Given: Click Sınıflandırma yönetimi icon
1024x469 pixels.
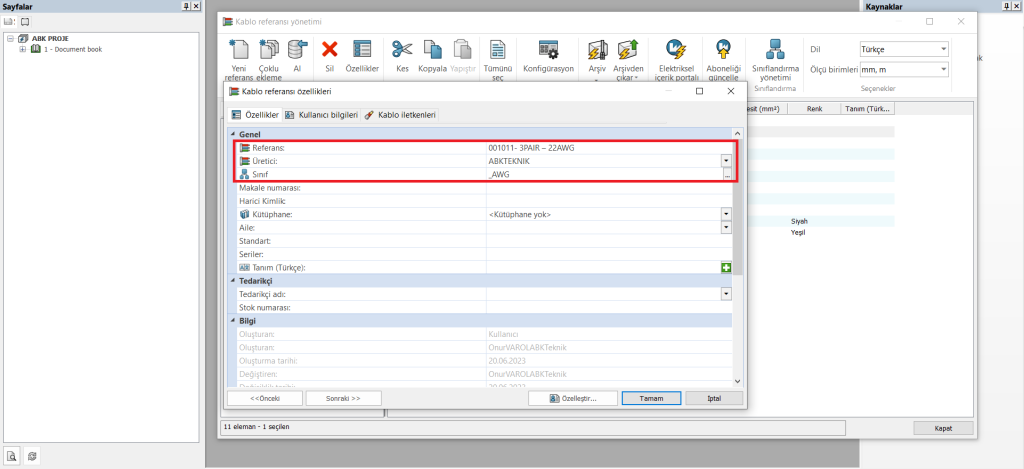Looking at the screenshot, I should tap(774, 50).
